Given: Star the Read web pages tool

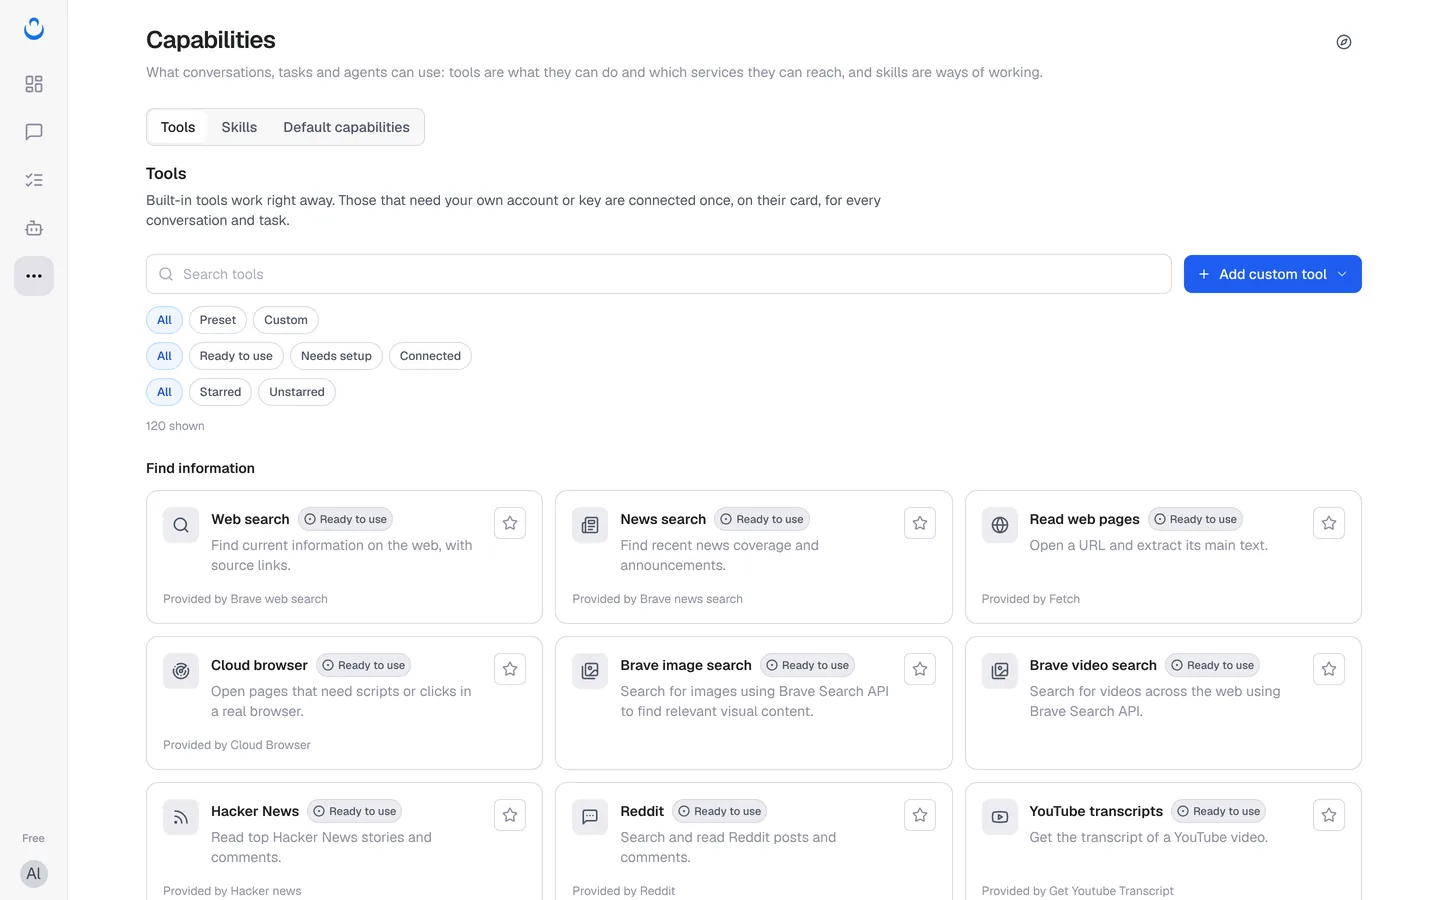Looking at the screenshot, I should (x=1329, y=523).
